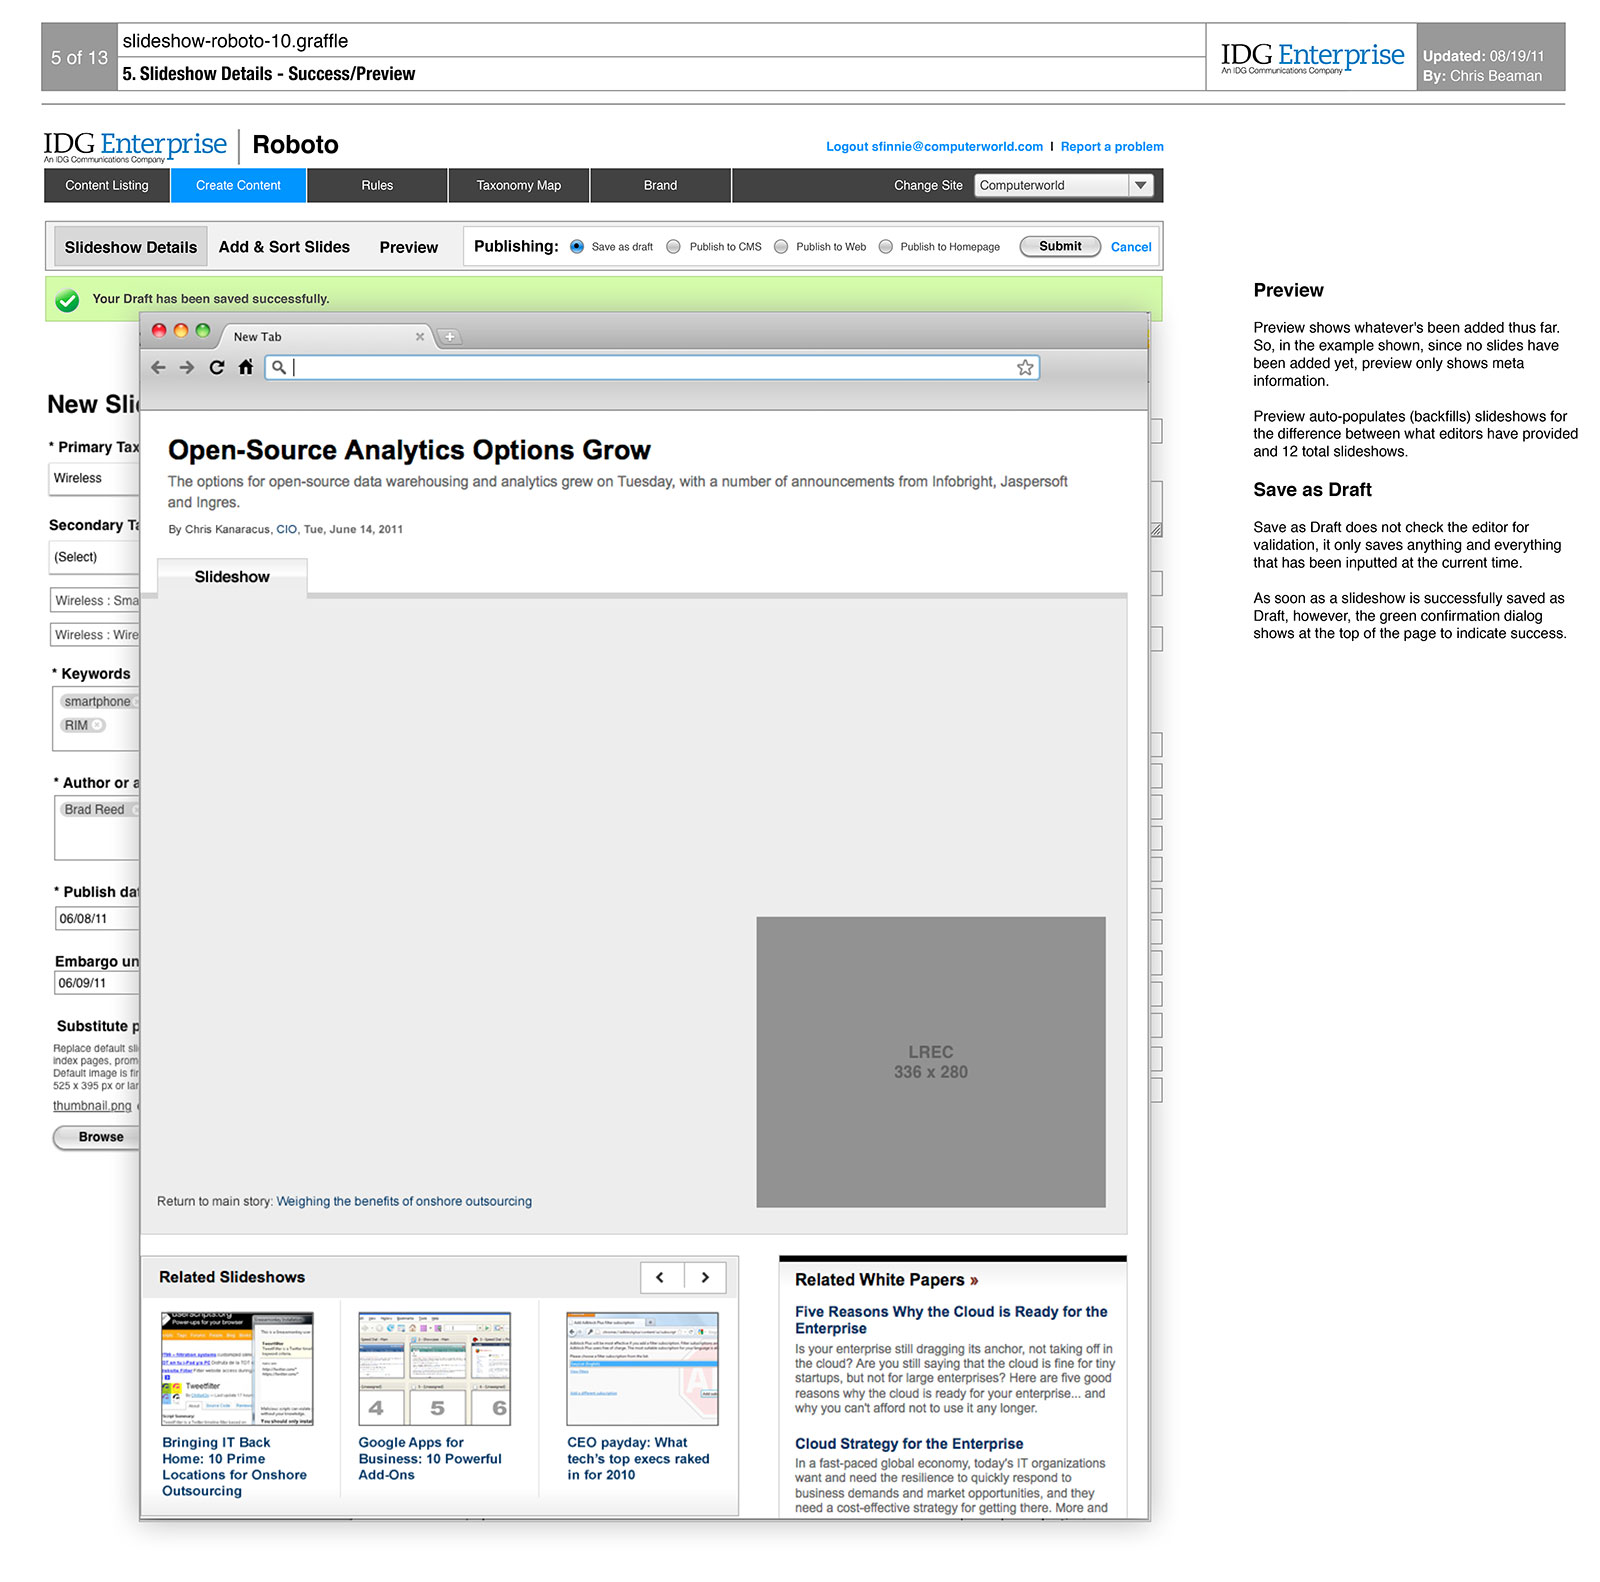Select the Slideshow tab in preview

point(232,577)
